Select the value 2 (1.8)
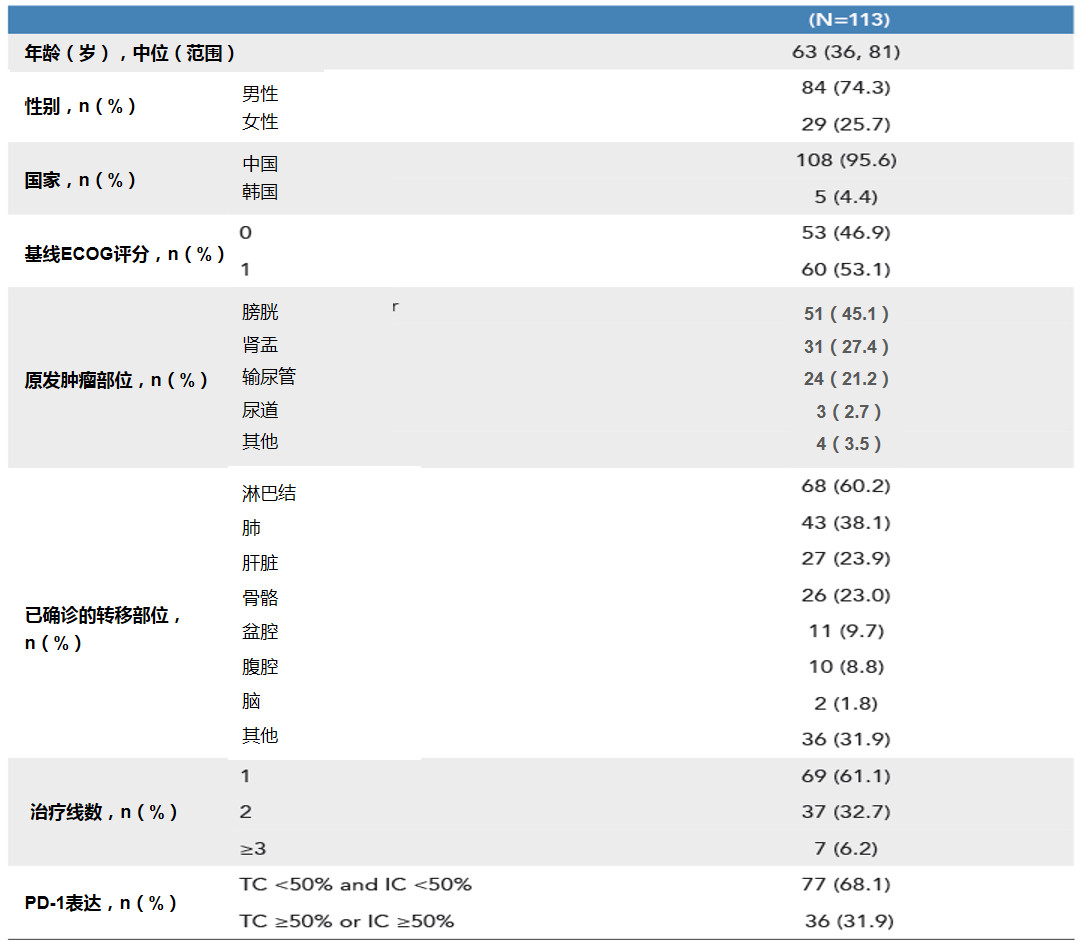 tap(846, 704)
